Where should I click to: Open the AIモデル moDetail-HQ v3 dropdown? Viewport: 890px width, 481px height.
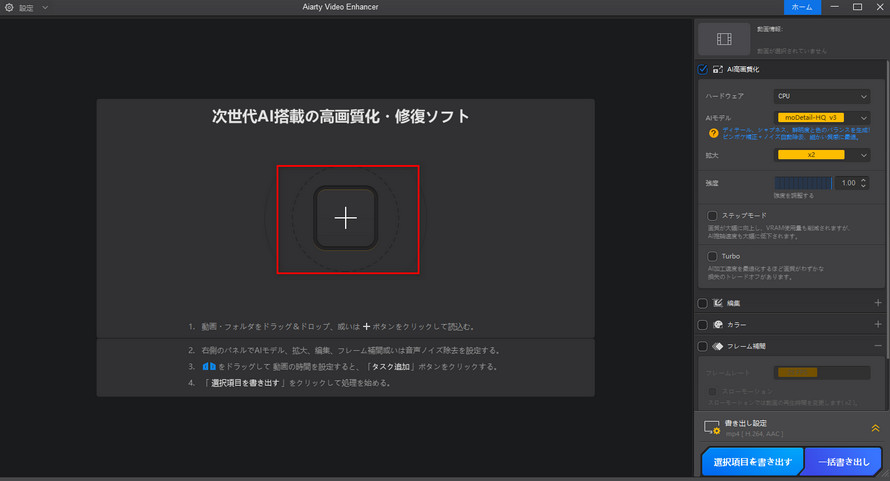(822, 118)
